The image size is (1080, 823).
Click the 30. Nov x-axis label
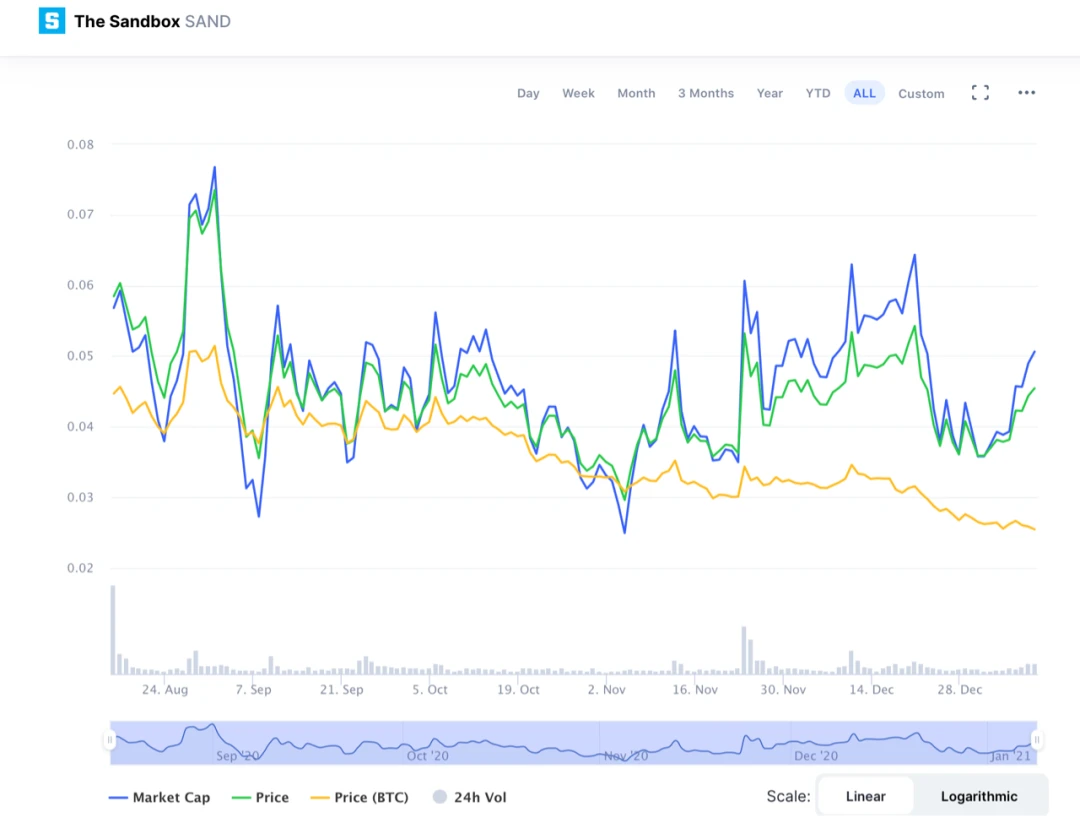pyautogui.click(x=783, y=689)
